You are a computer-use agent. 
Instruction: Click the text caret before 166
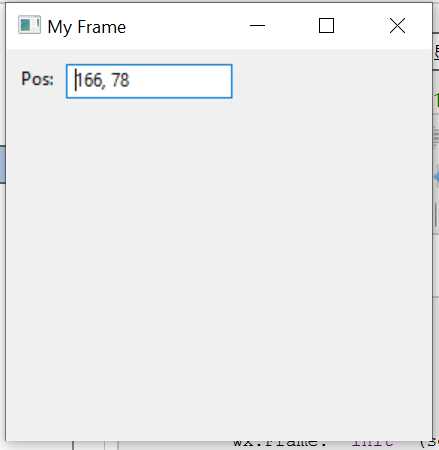(76, 80)
